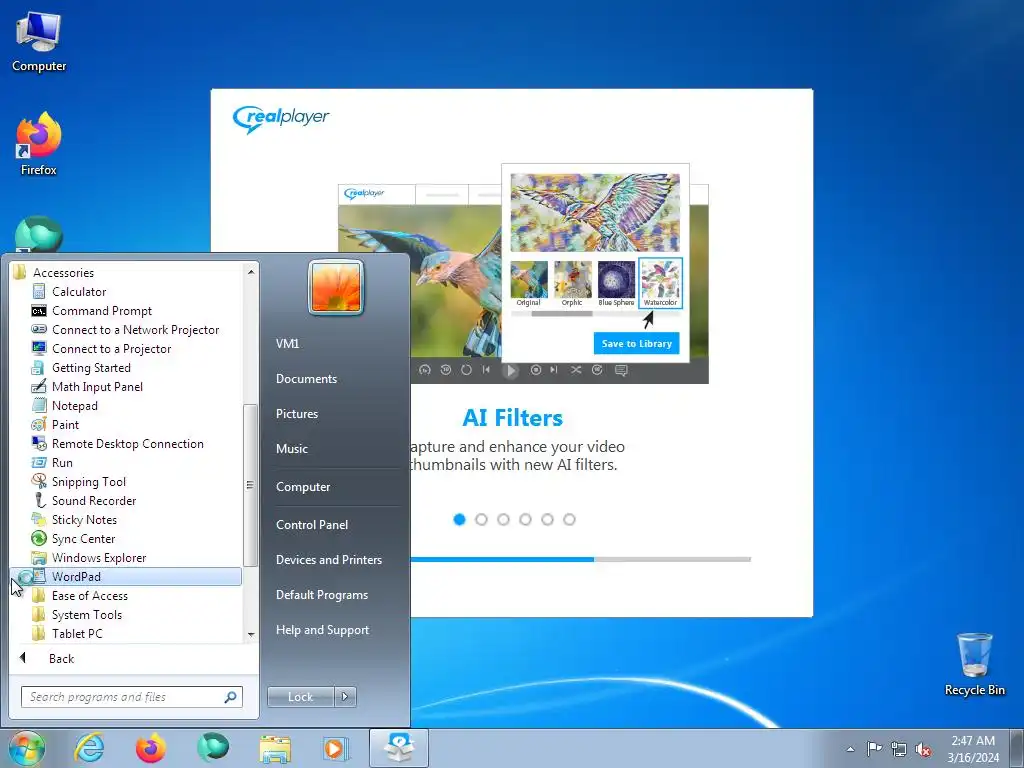Click network icon in system tray
The height and width of the screenshot is (768, 1024).
pyautogui.click(x=899, y=749)
